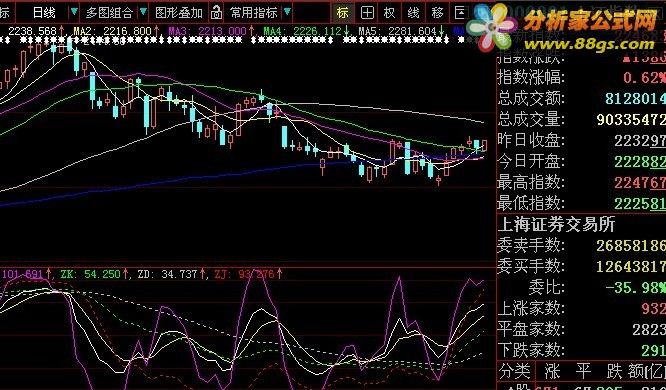Click the 日线 period label
This screenshot has width=666, height=390.
[44, 13]
